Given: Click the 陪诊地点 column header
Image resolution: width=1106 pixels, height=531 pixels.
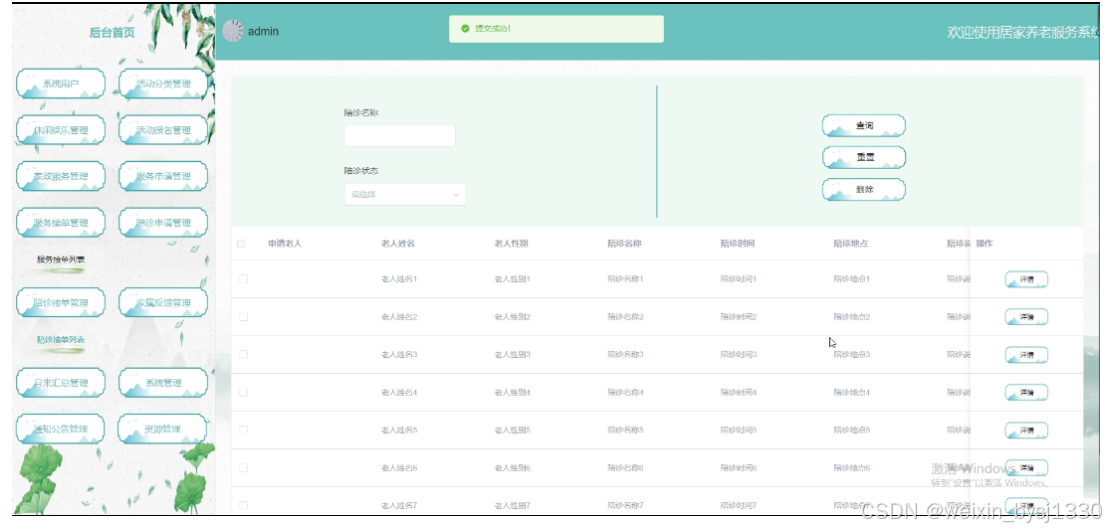Looking at the screenshot, I should 850,244.
